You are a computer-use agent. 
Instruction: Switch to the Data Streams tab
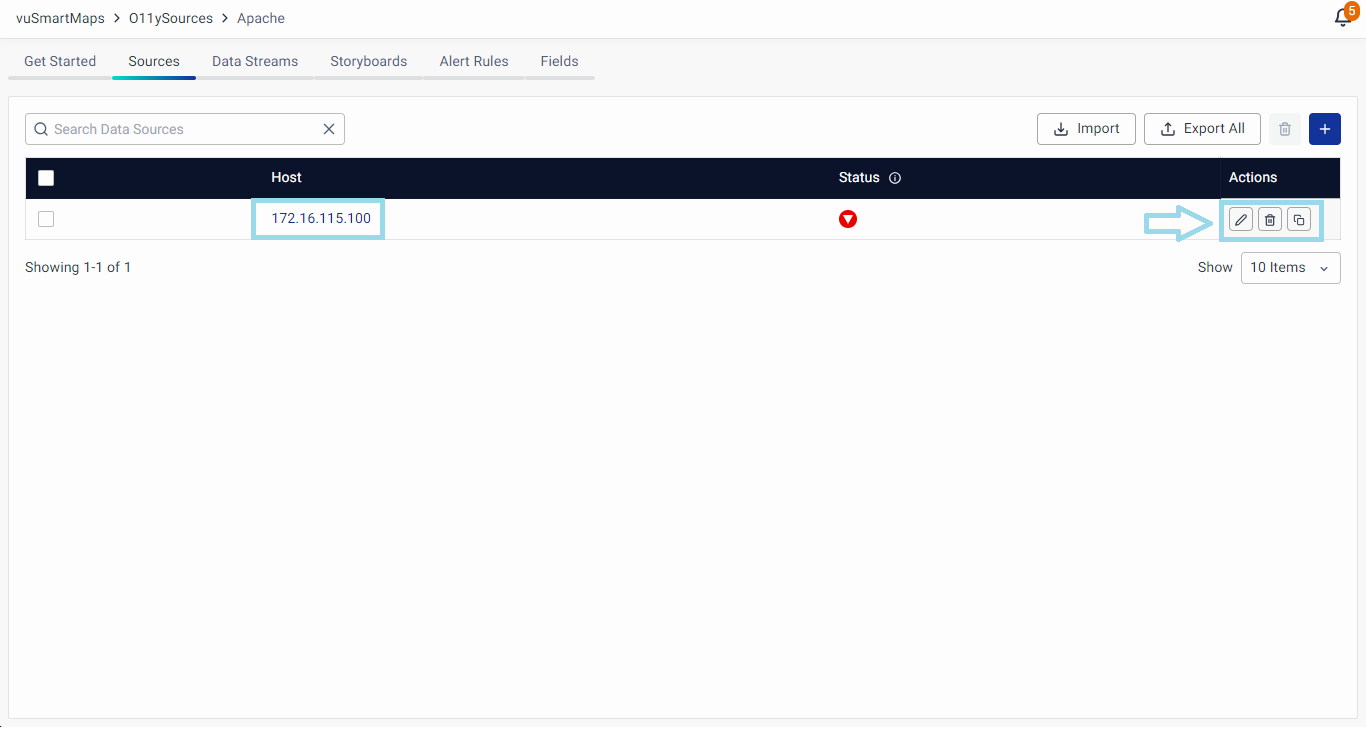tap(255, 61)
